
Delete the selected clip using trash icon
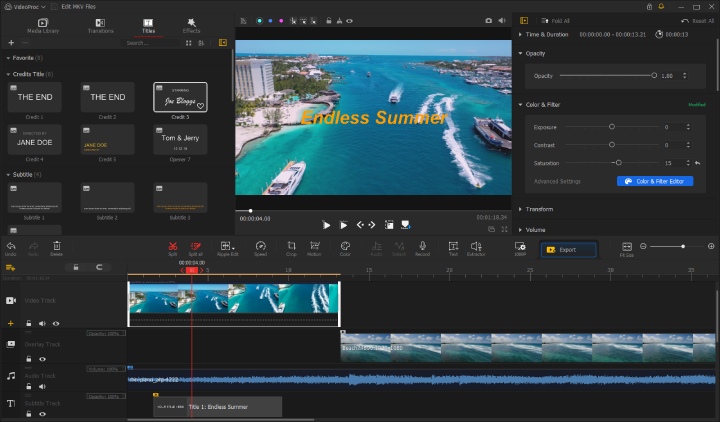(x=57, y=245)
